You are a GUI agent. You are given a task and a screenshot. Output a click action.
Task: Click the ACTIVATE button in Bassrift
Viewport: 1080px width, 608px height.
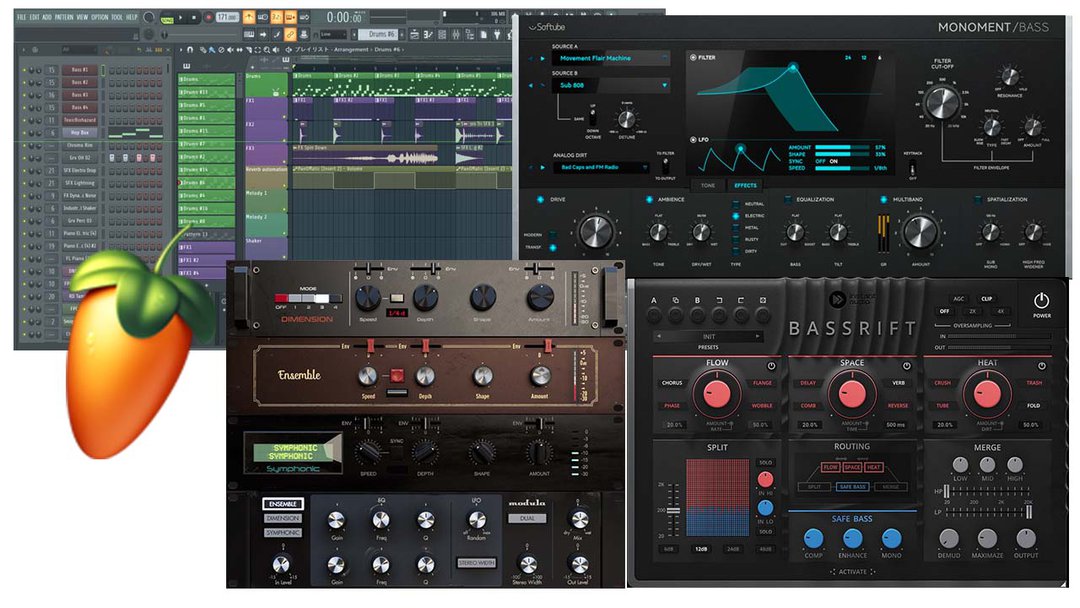pos(851,571)
